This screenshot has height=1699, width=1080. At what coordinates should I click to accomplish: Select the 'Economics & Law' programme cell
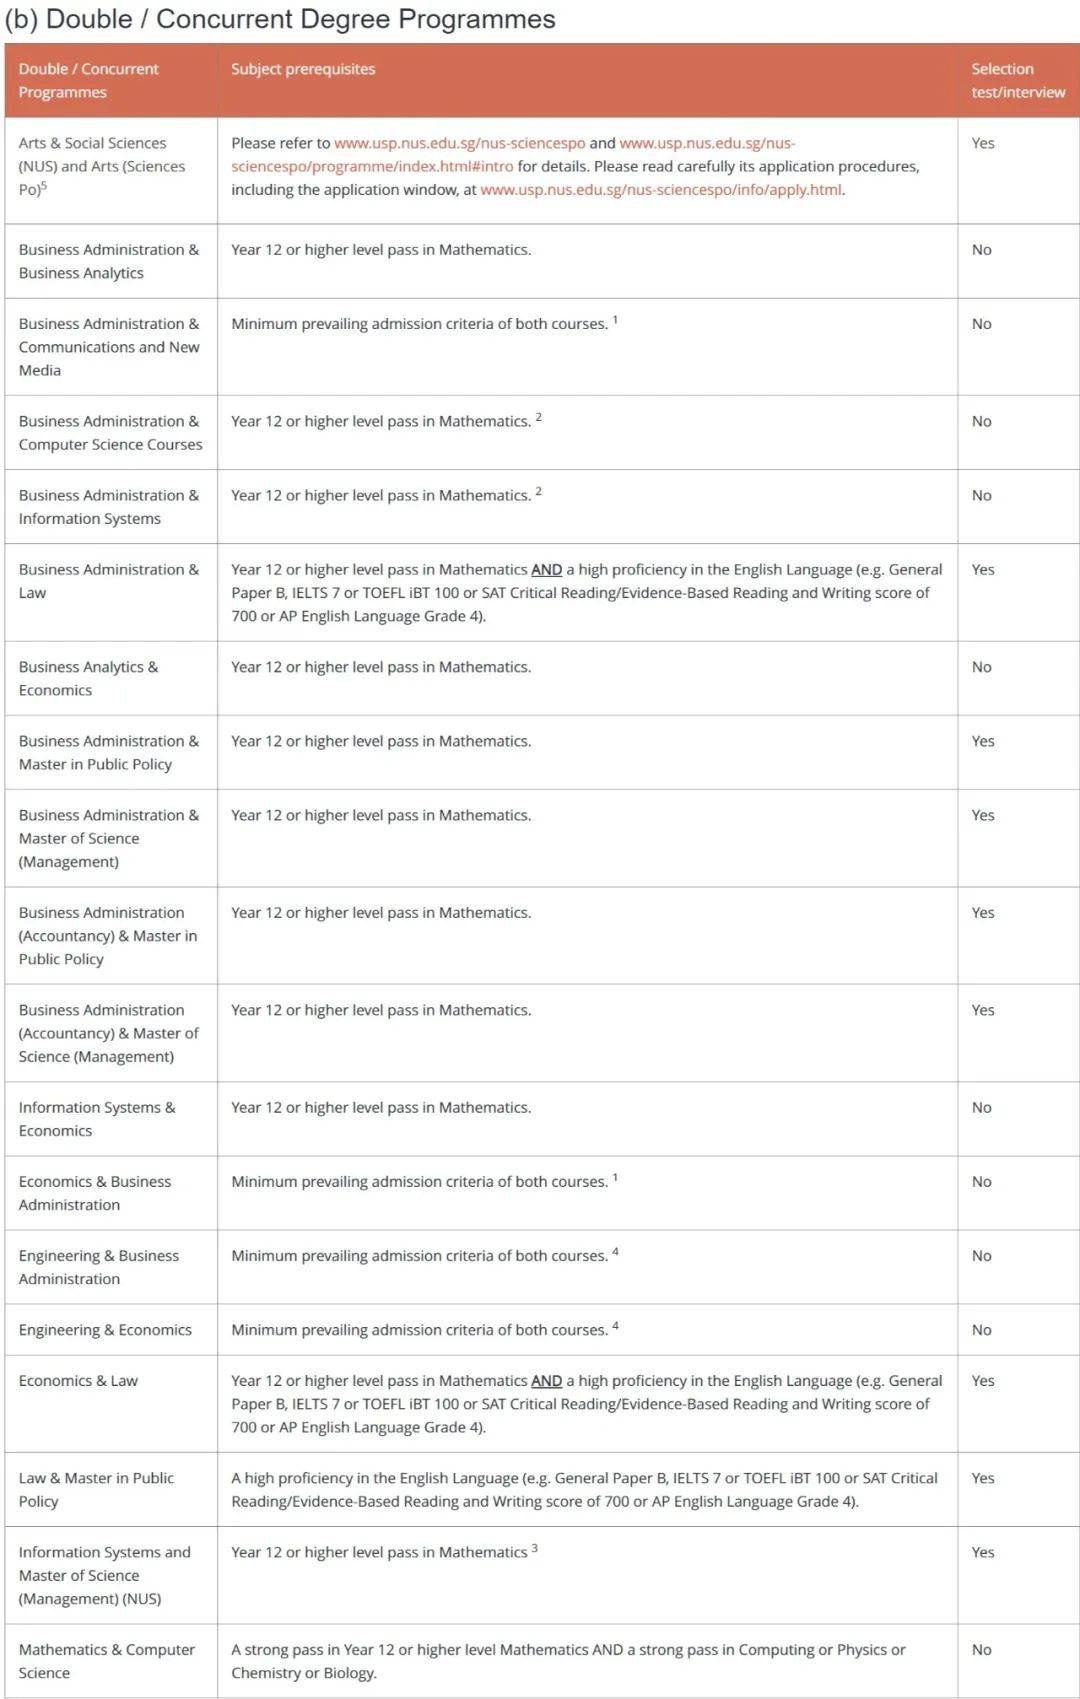[x=78, y=1381]
